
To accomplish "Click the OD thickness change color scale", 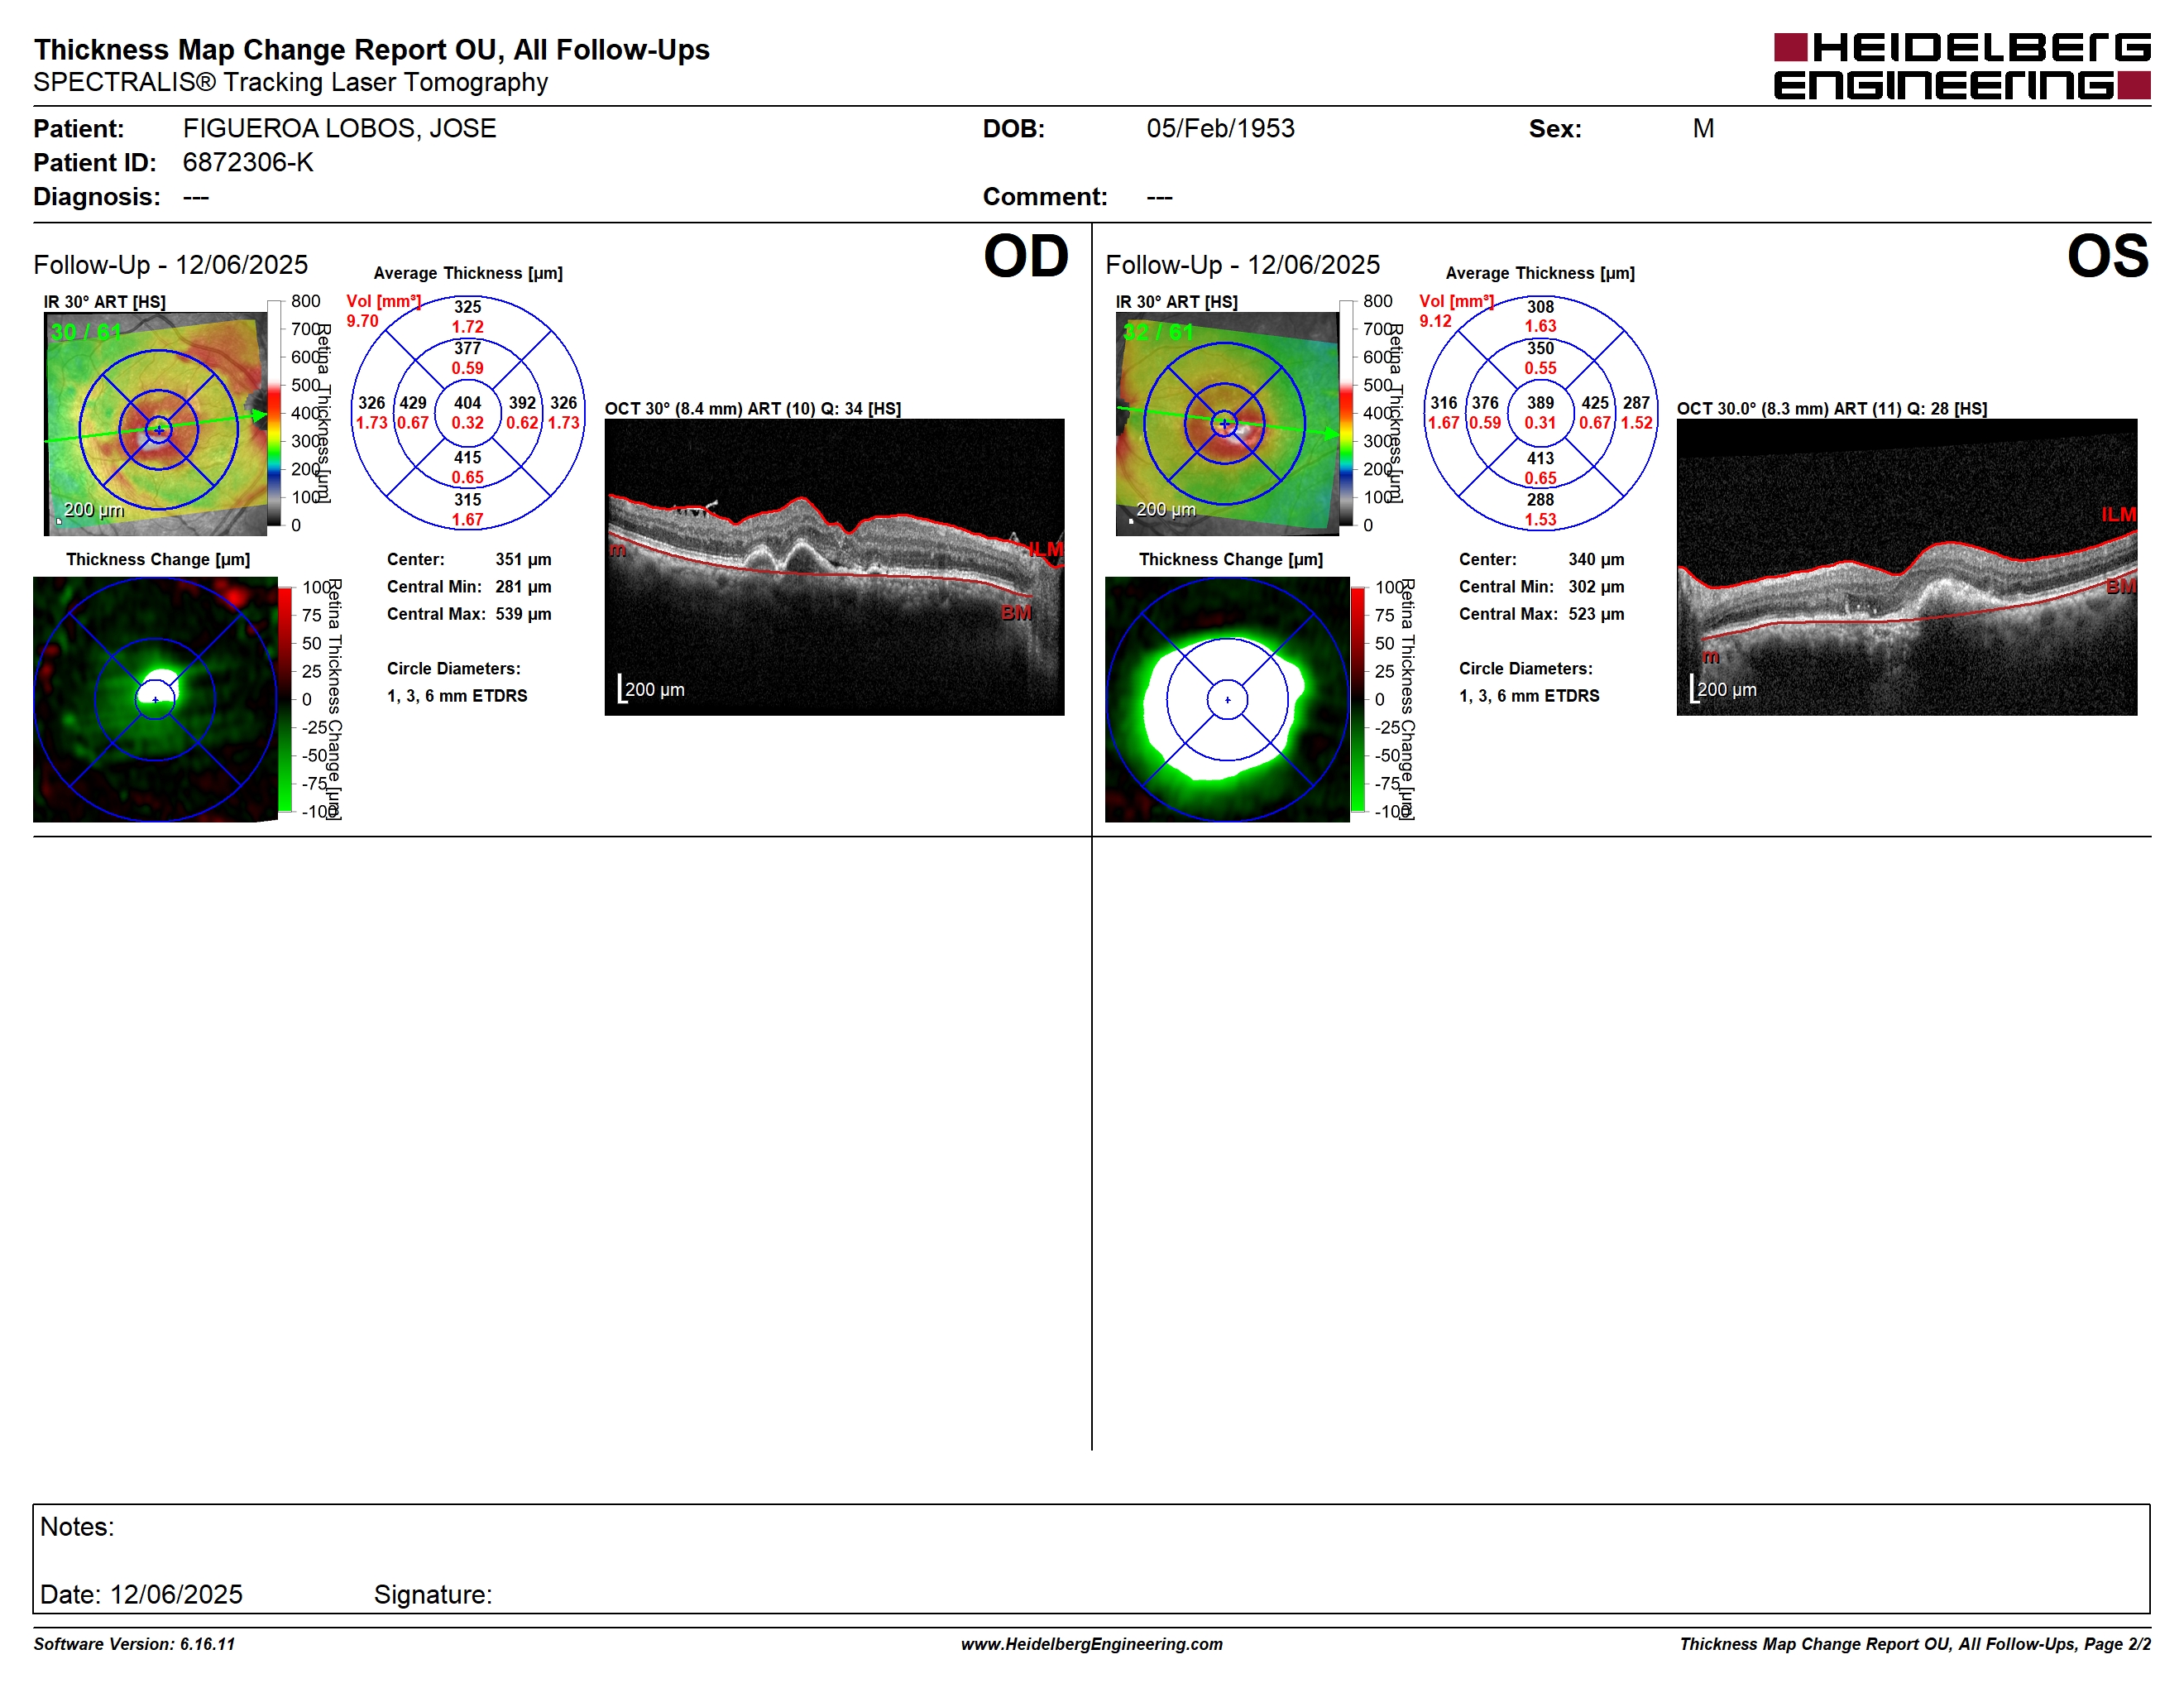I will point(285,699).
